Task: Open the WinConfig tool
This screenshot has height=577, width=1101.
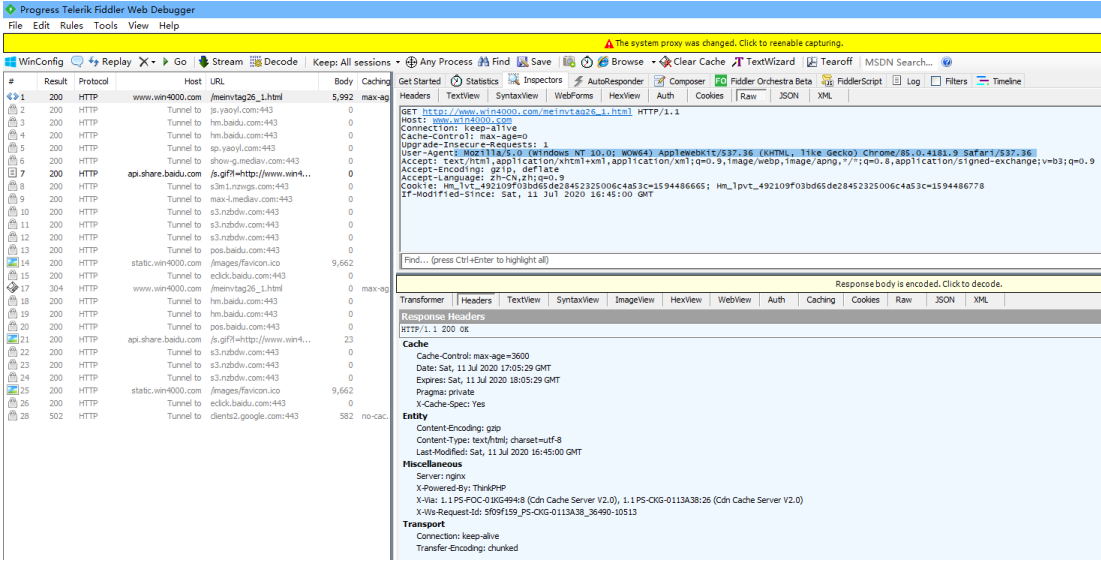Action: [x=34, y=62]
